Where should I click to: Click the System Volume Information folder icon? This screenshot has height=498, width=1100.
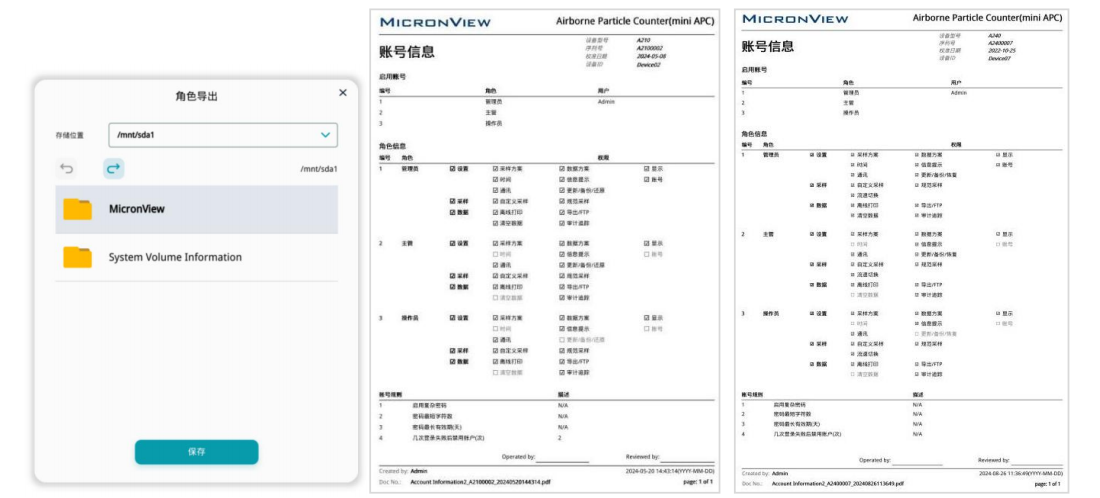77,257
